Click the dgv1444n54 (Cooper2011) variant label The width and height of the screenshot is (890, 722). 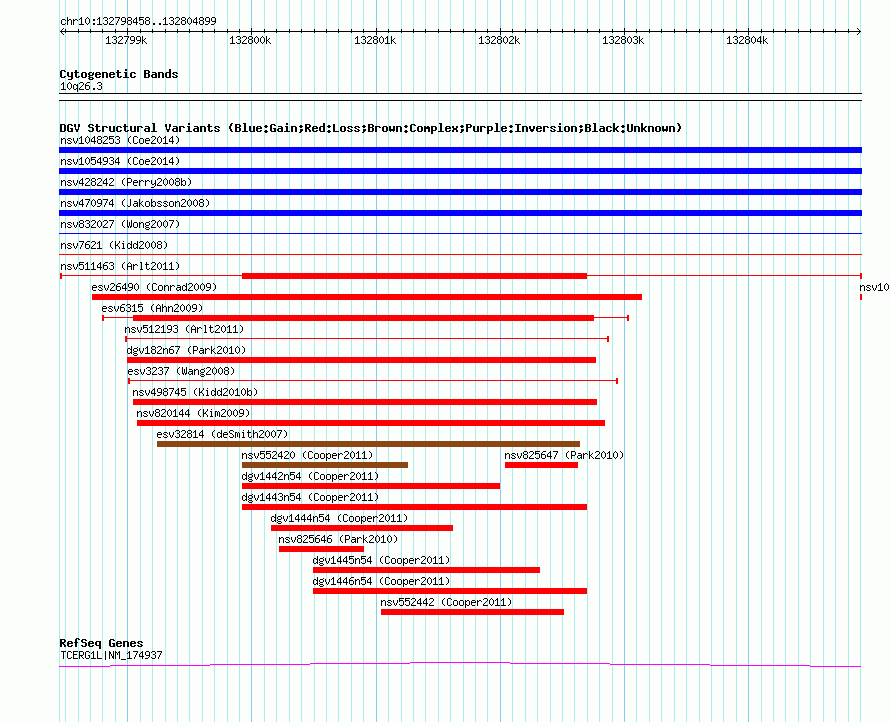[339, 518]
